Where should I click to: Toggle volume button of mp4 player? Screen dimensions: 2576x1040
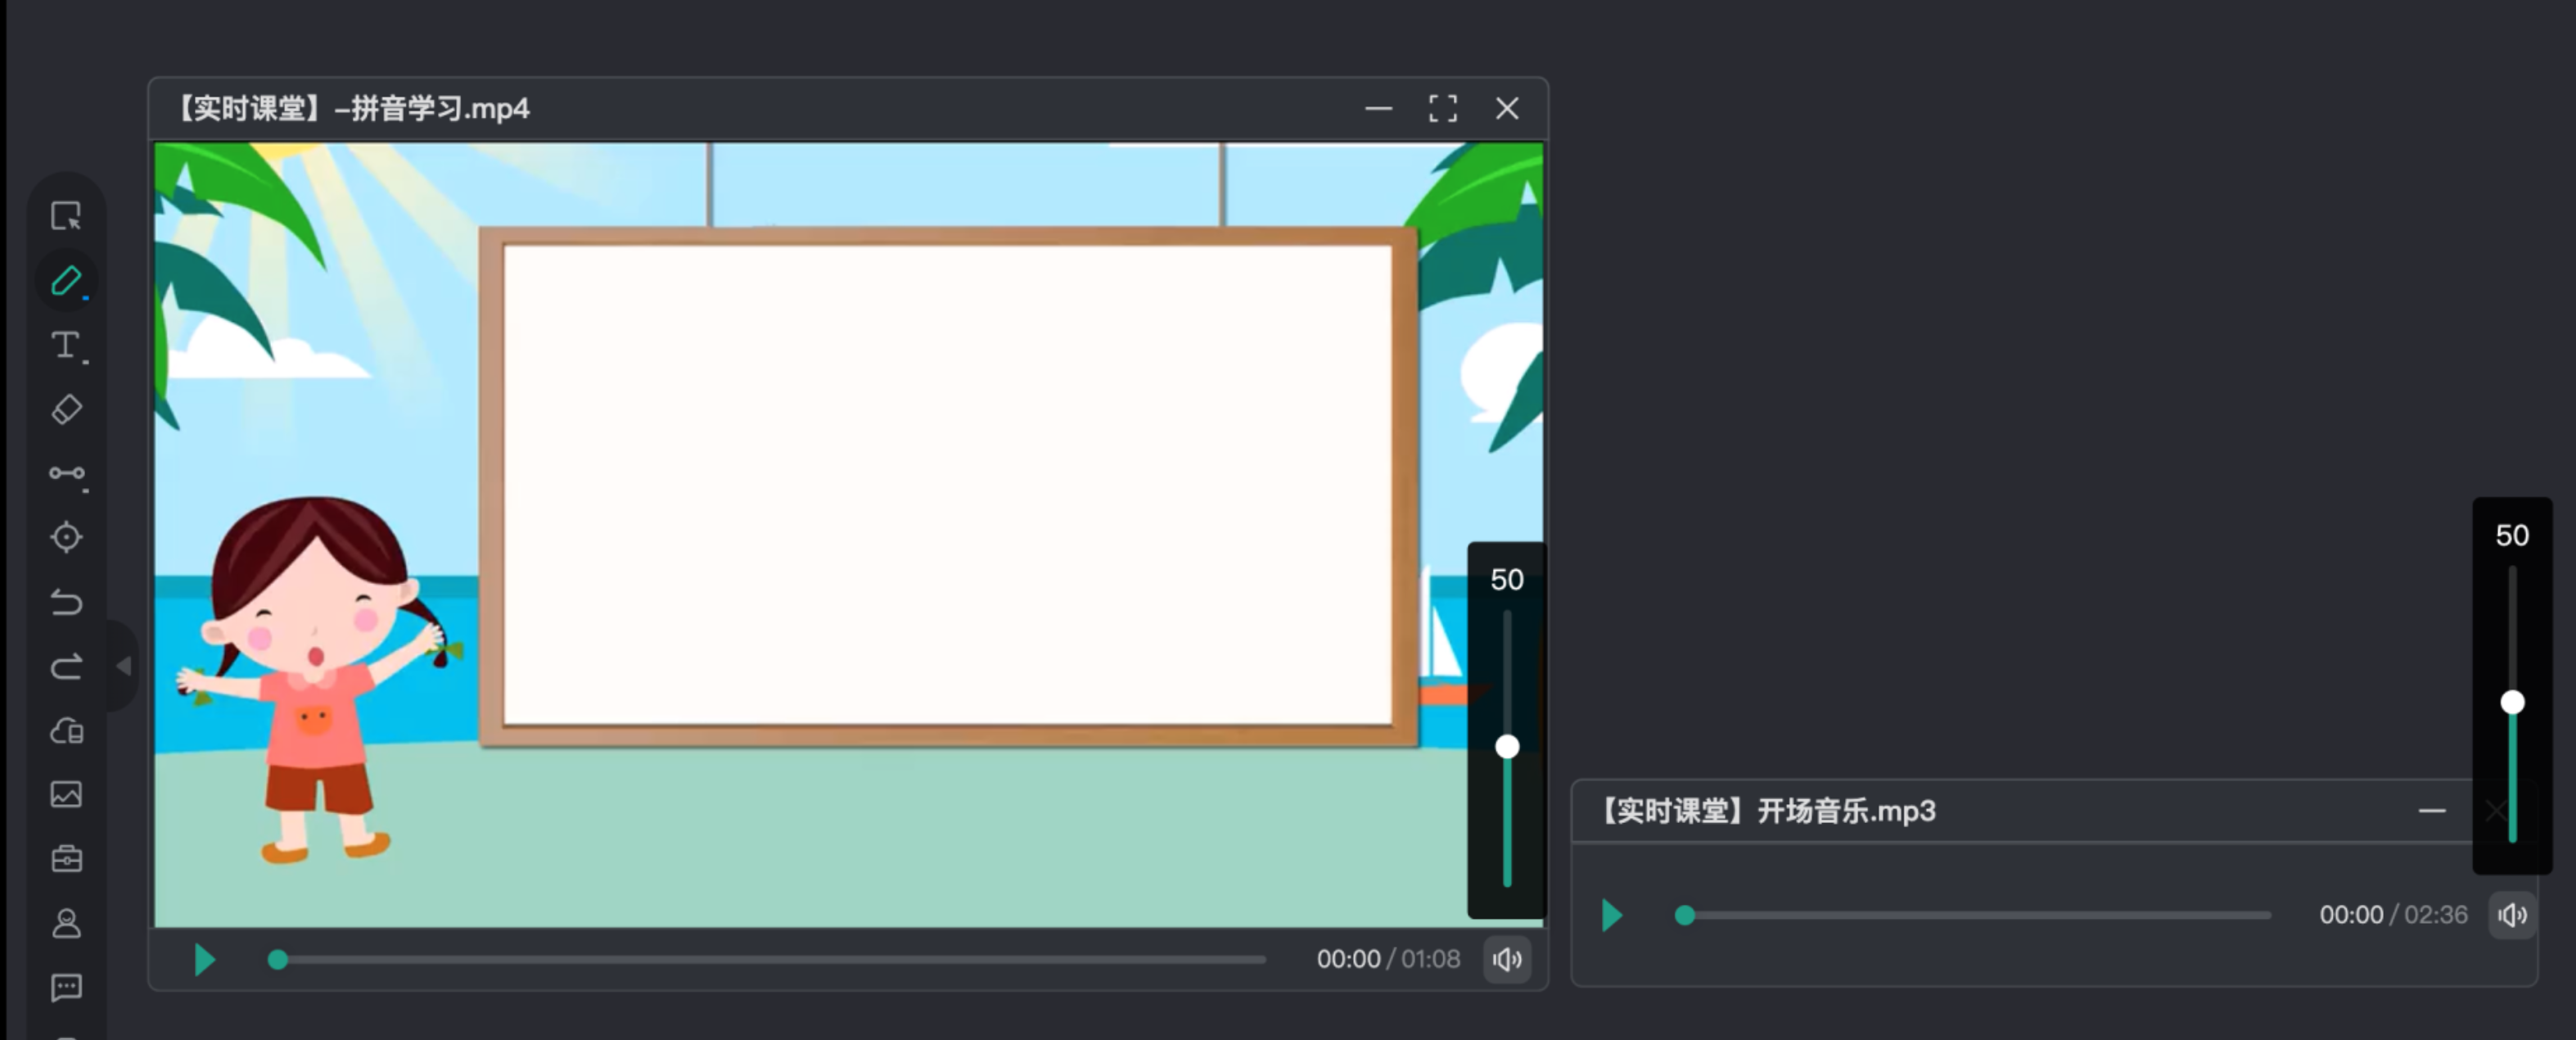[x=1507, y=960]
